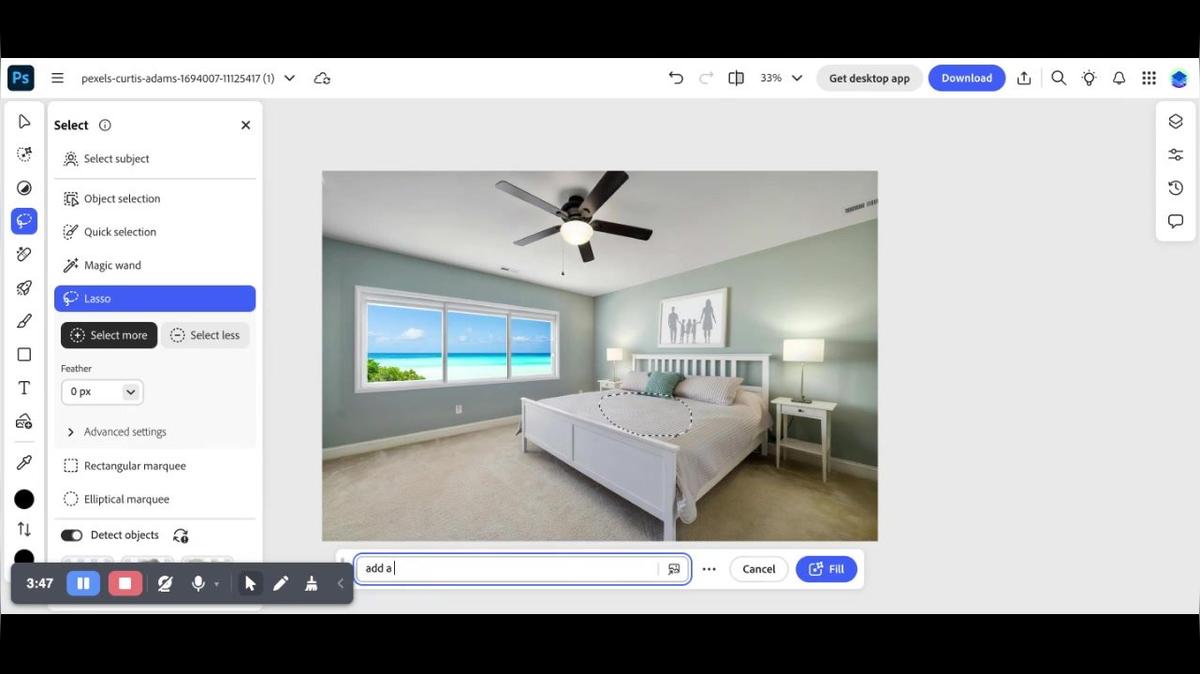The height and width of the screenshot is (674, 1200).
Task: Open the Comments panel icon
Action: [x=1175, y=221]
